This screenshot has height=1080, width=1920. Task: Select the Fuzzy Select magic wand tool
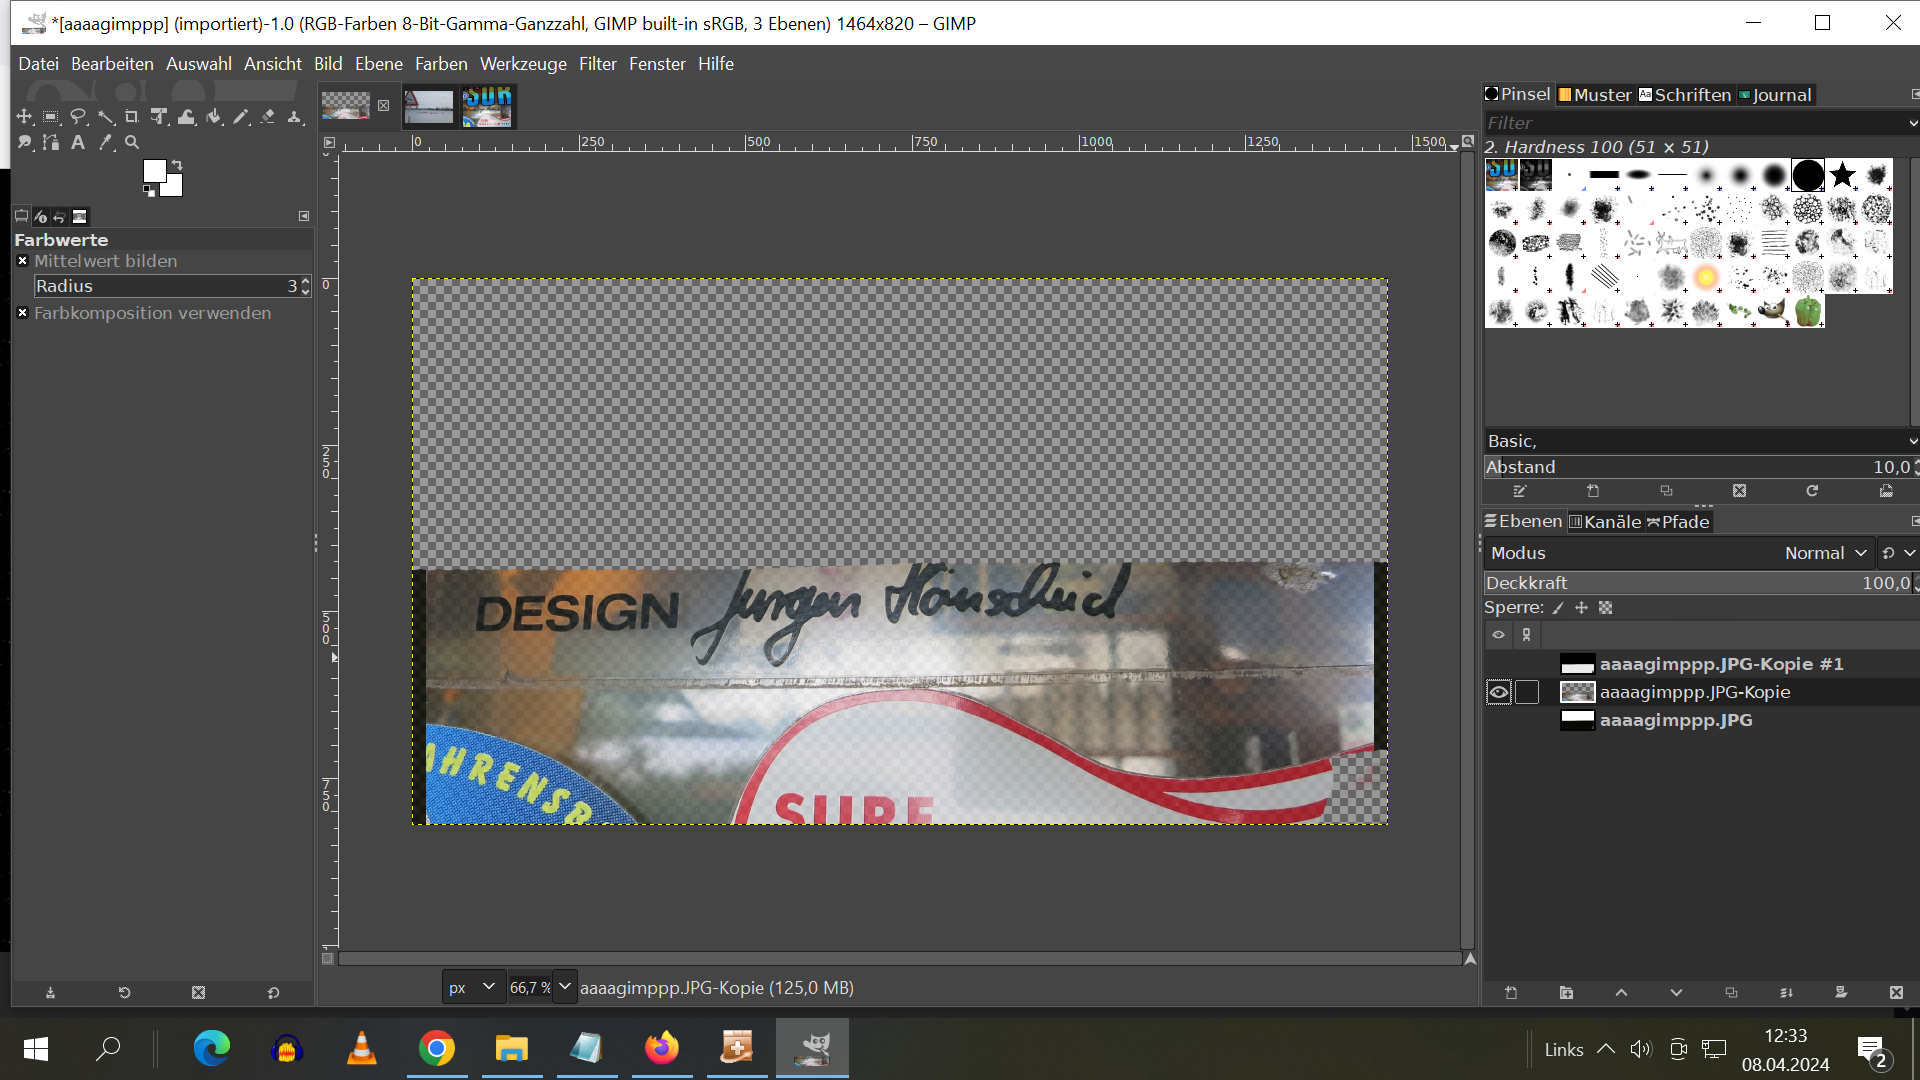tap(105, 117)
